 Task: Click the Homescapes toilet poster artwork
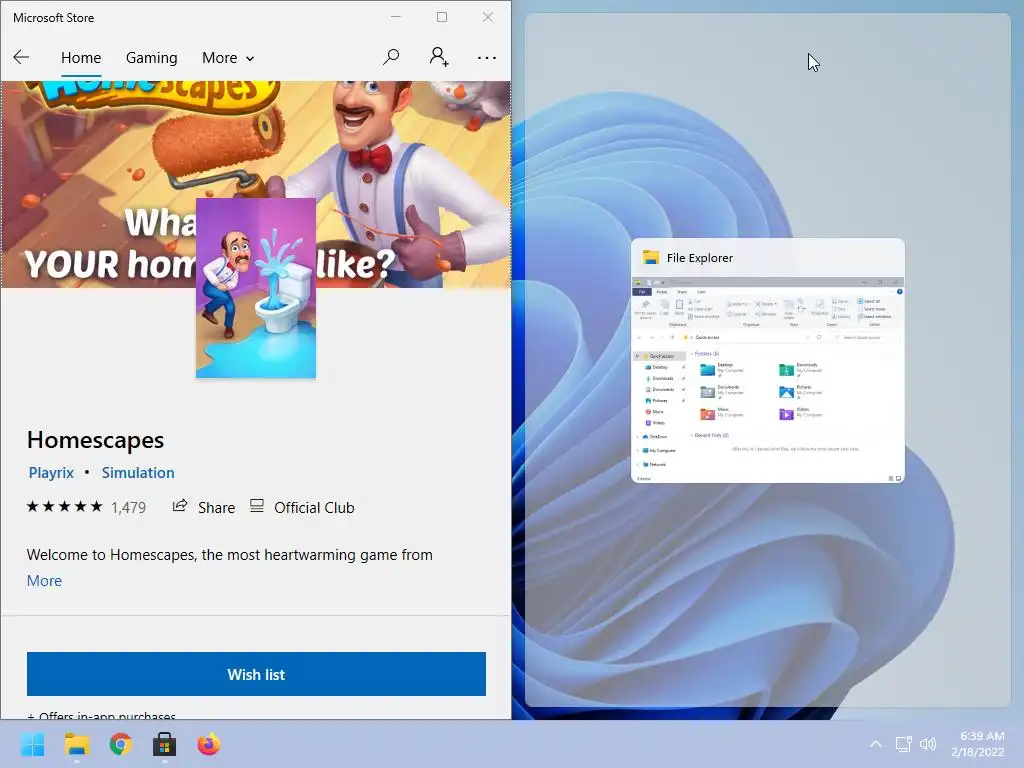[256, 288]
